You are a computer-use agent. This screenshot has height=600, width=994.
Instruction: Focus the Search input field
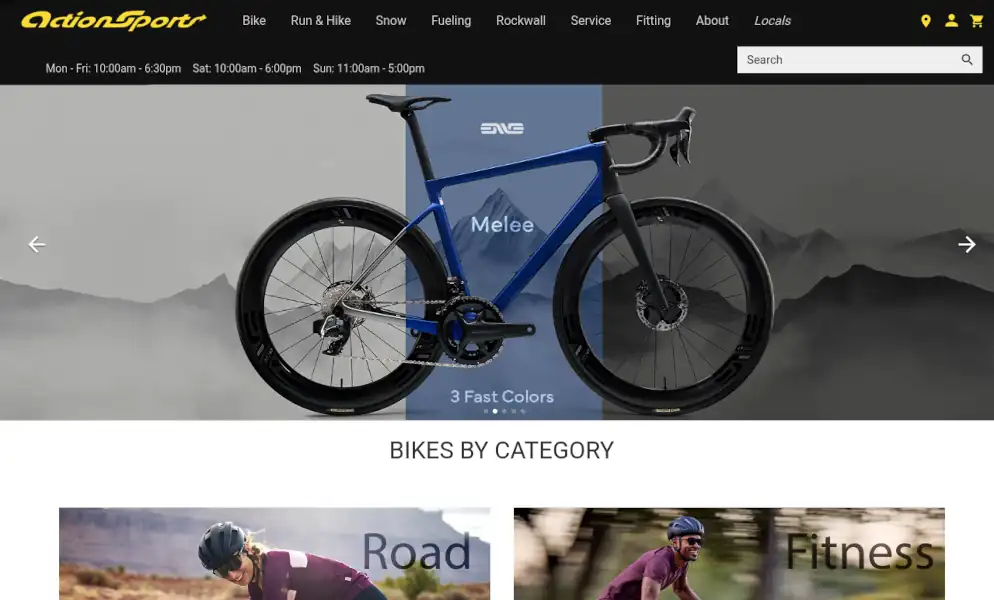tap(849, 60)
